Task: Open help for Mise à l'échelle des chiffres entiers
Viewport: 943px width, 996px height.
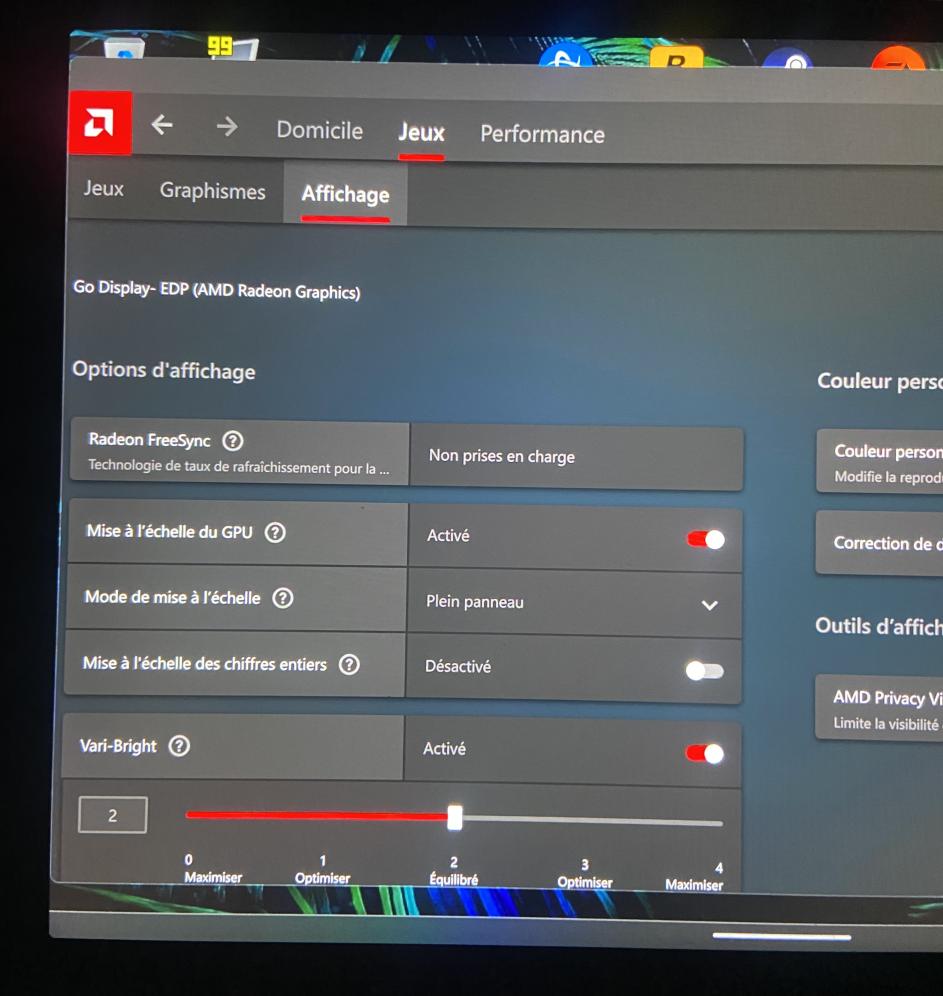Action: coord(349,664)
